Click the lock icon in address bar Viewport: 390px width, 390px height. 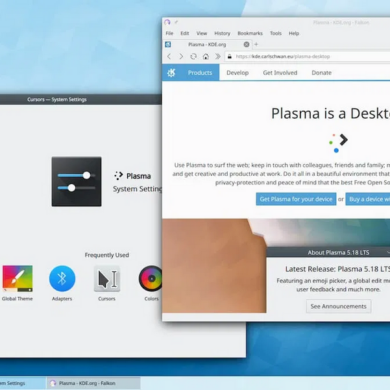click(x=229, y=56)
